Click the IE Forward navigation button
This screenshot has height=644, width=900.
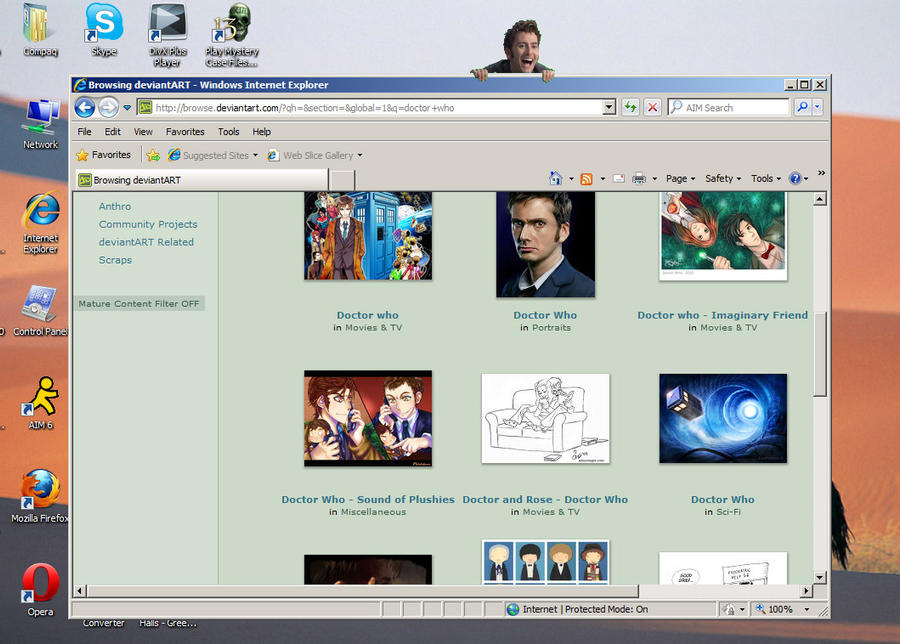coord(108,107)
